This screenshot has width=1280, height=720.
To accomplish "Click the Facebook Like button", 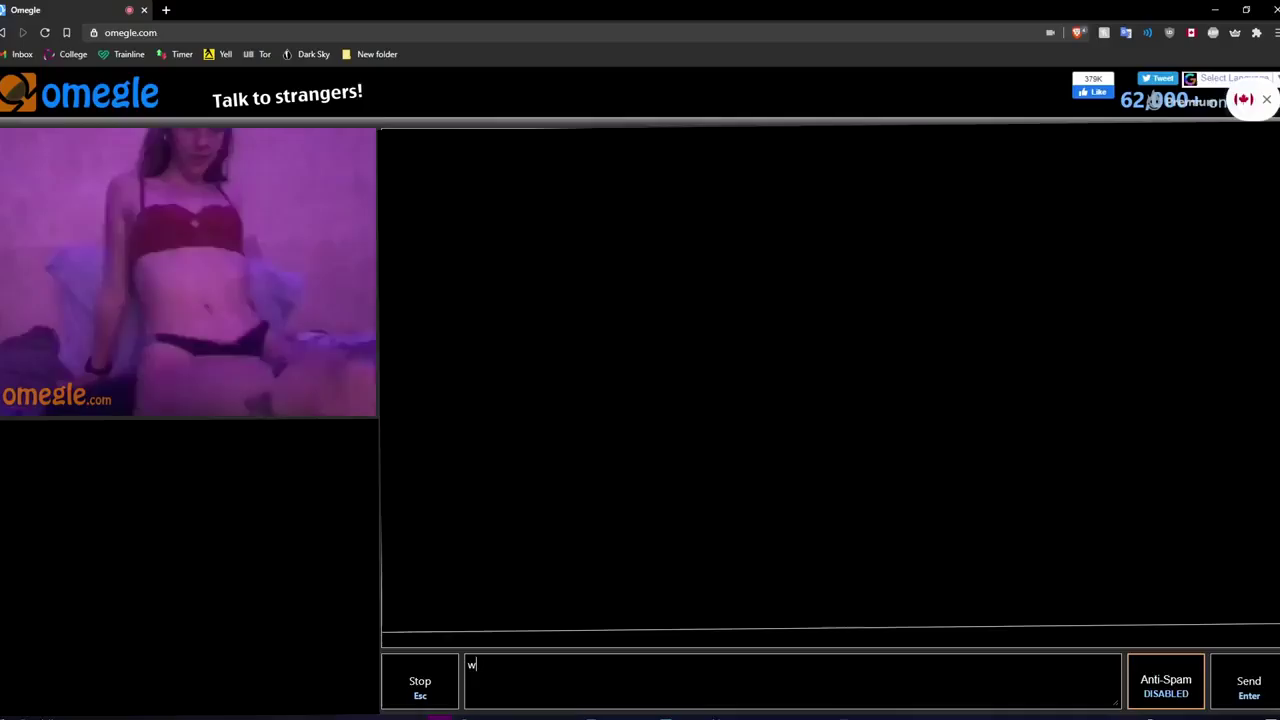I will pos(1093,92).
